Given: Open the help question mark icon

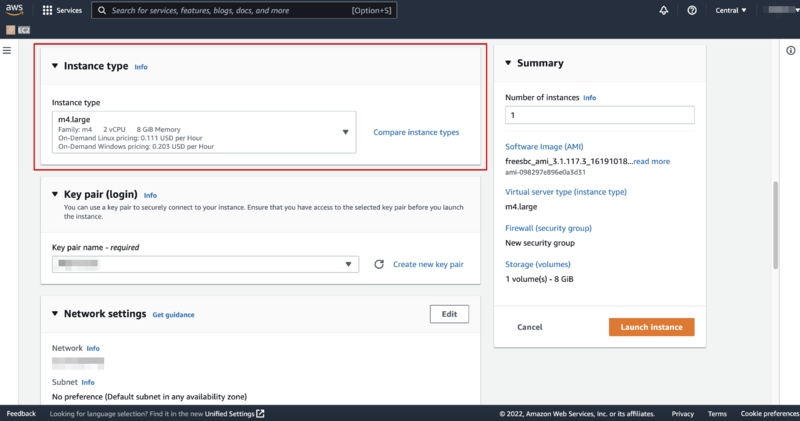Looking at the screenshot, I should tap(692, 10).
